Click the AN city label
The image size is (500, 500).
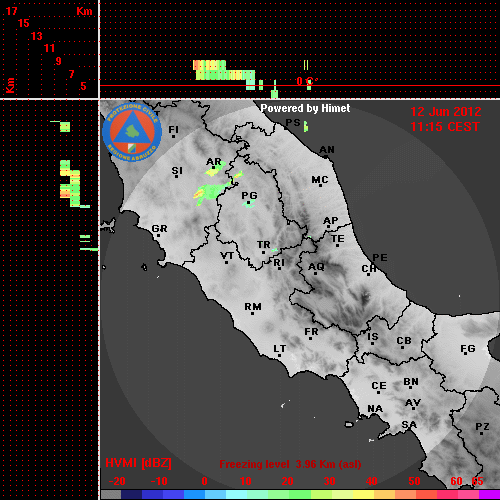click(327, 150)
